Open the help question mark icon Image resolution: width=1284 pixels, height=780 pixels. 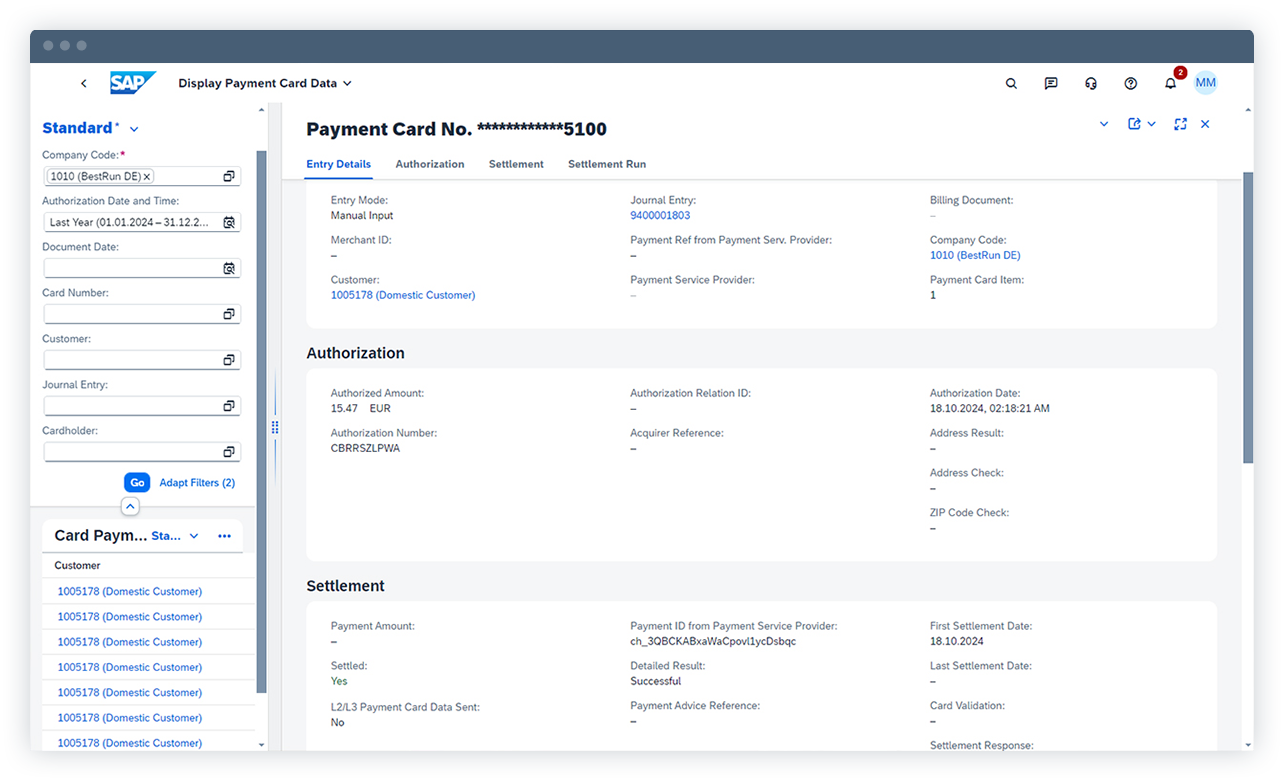click(x=1131, y=83)
